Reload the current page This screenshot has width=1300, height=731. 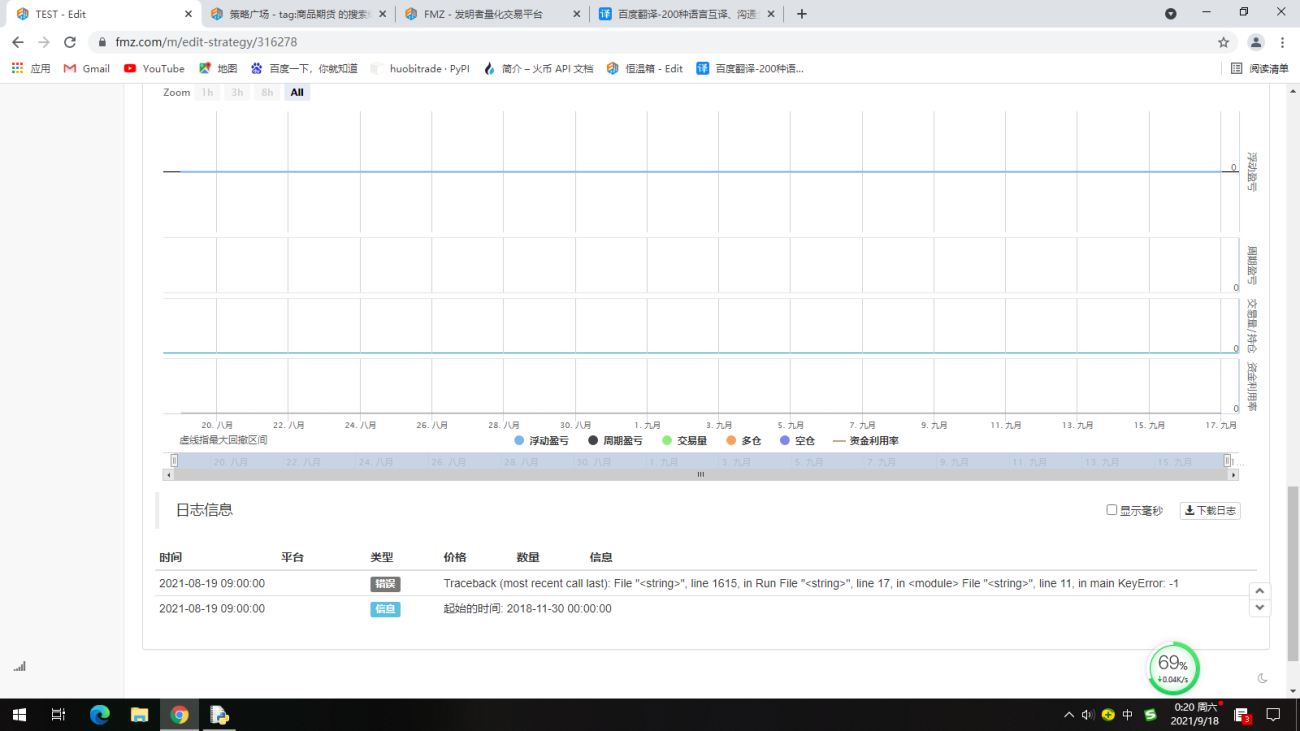[x=70, y=42]
